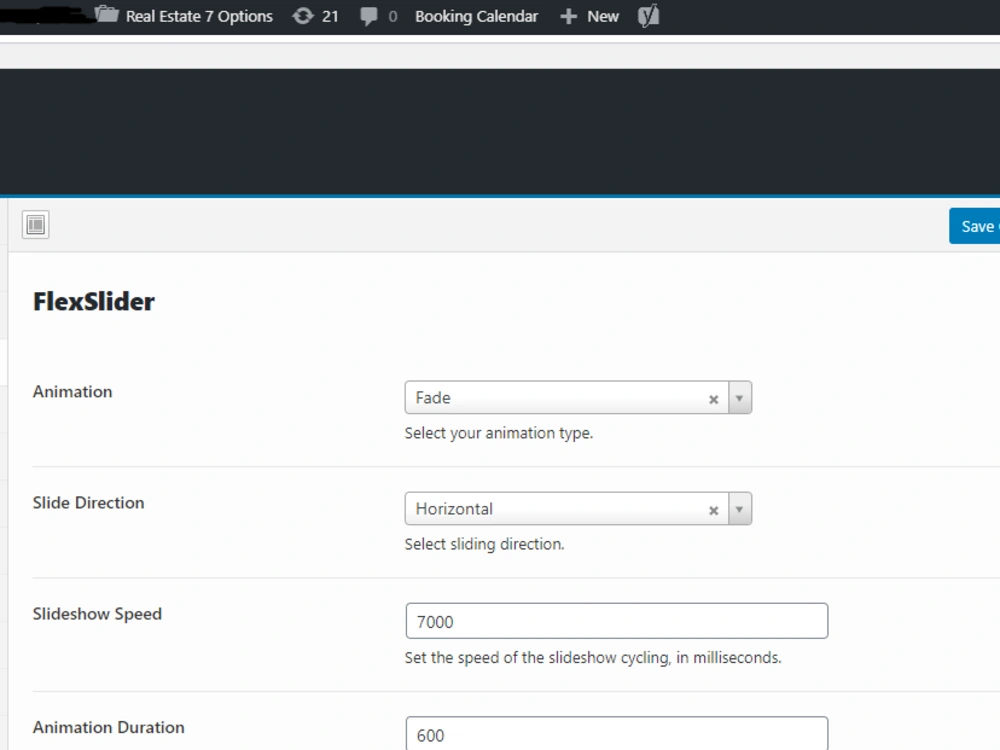The image size is (1000, 750).
Task: Click the Slideshow Speed label
Action: click(x=97, y=614)
